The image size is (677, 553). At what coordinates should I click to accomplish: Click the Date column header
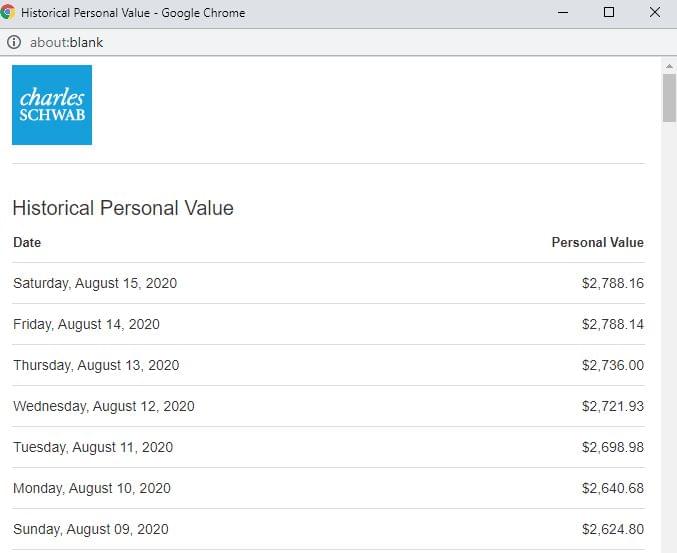pos(27,243)
